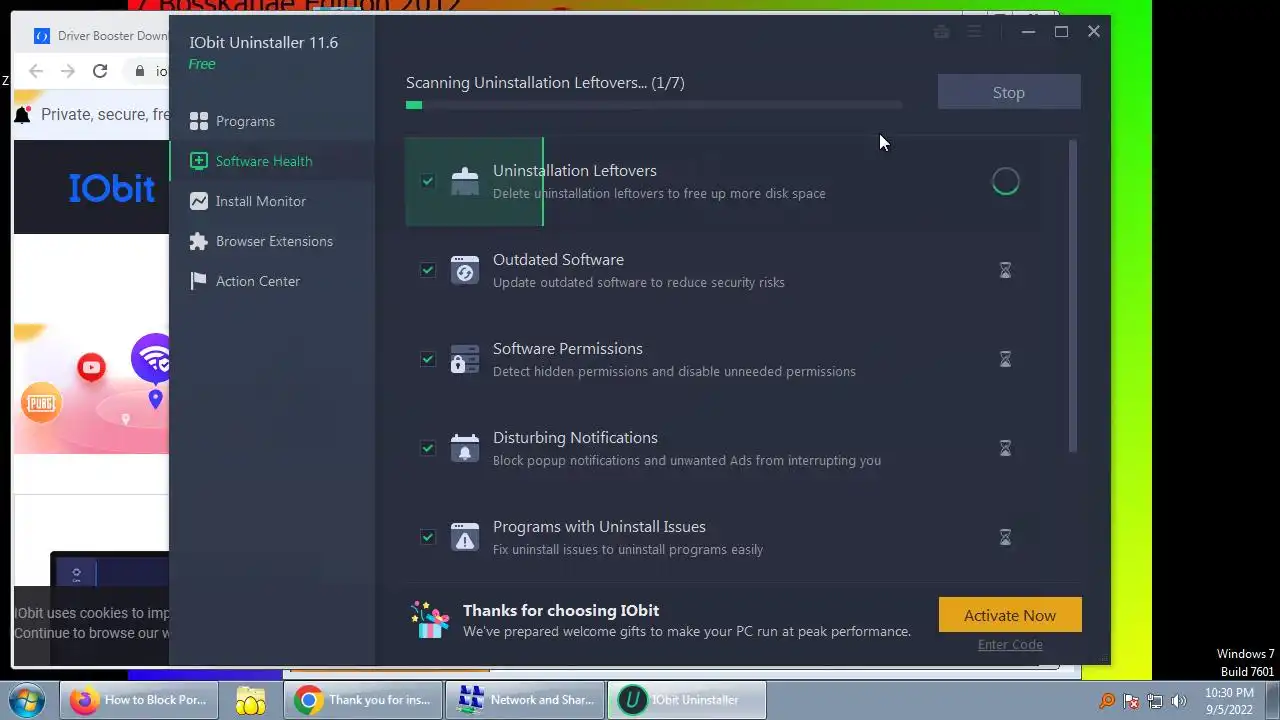Reload the page in Chrome window
This screenshot has height=720, width=1280.
100,71
